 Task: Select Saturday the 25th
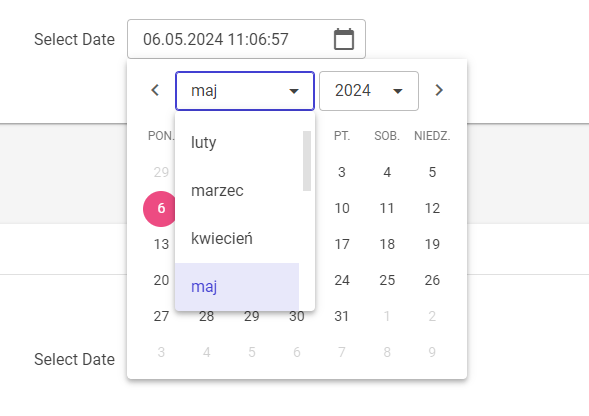[x=387, y=280]
